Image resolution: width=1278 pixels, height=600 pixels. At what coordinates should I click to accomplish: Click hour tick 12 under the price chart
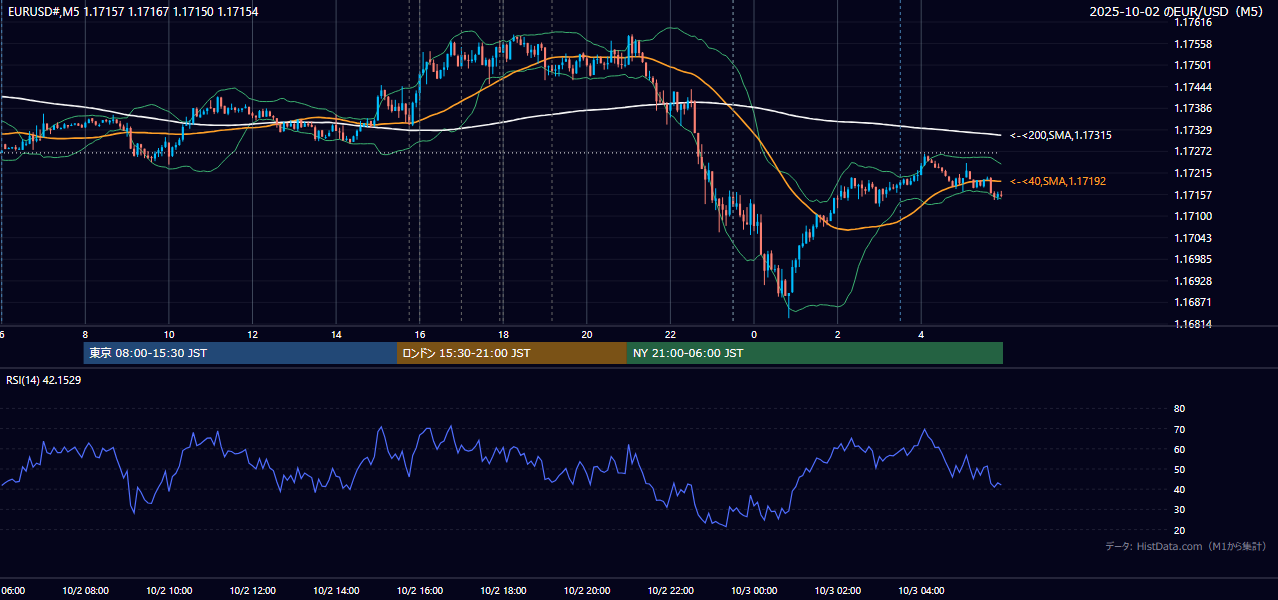(x=253, y=335)
